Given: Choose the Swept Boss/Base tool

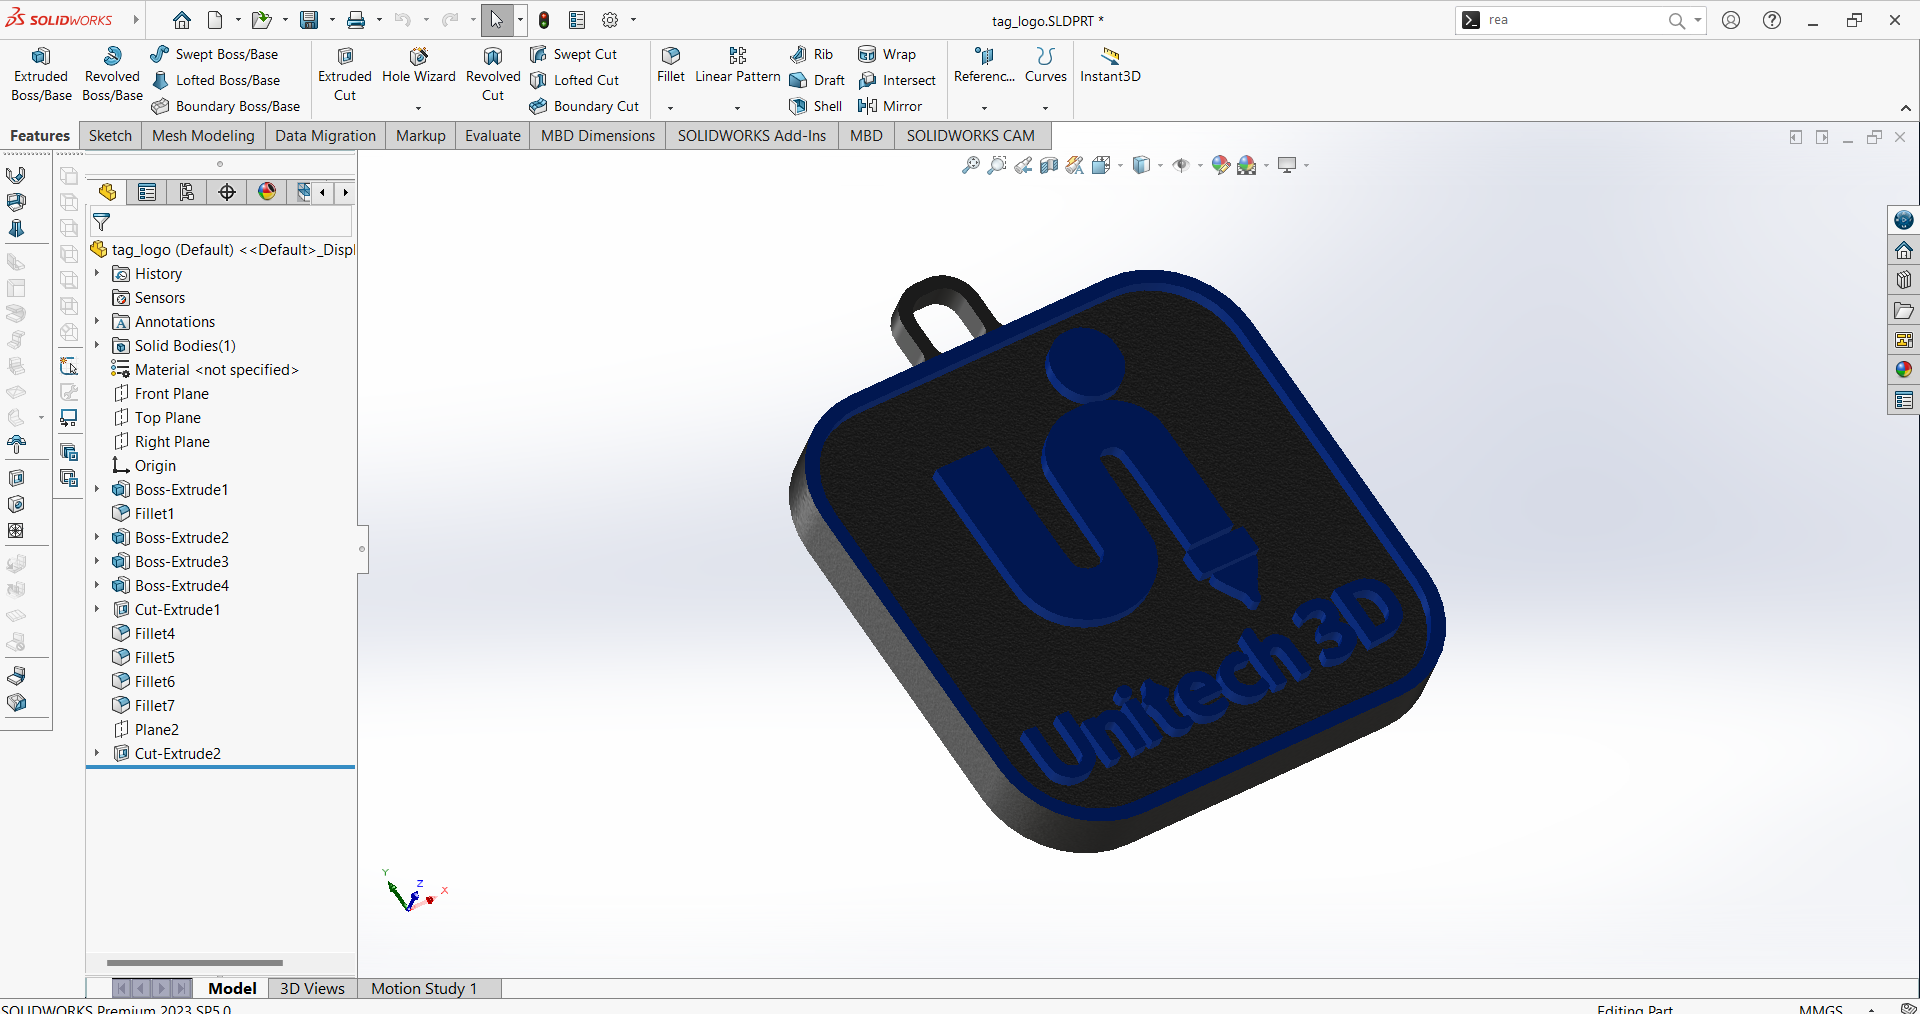Looking at the screenshot, I should point(214,54).
